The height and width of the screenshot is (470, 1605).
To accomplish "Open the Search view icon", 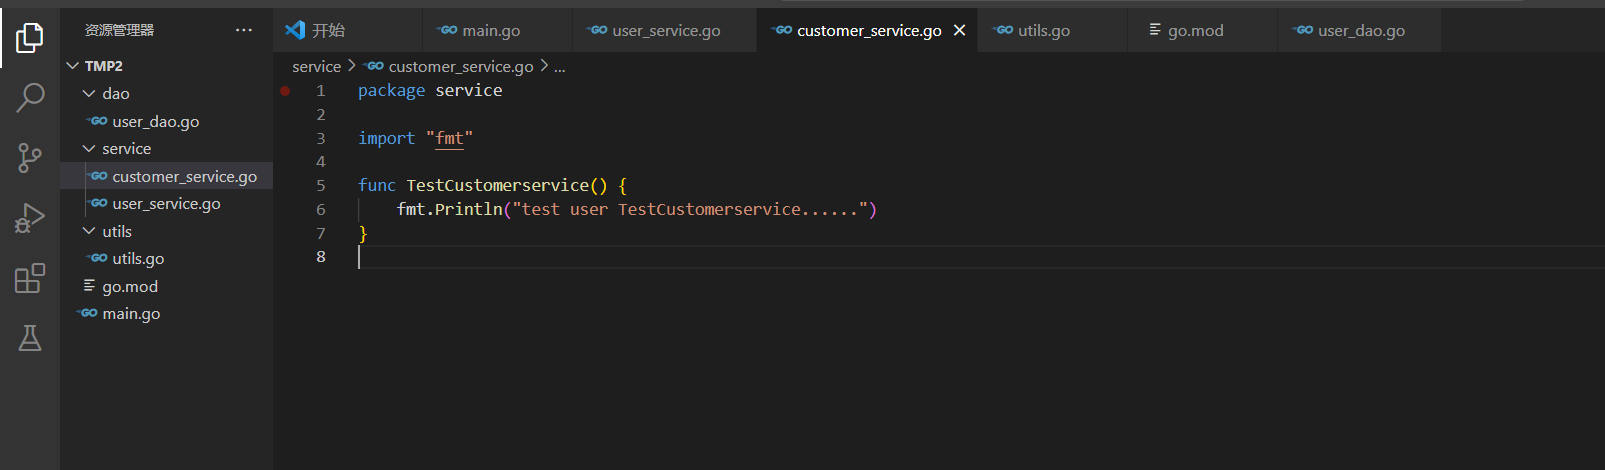I will 30,97.
